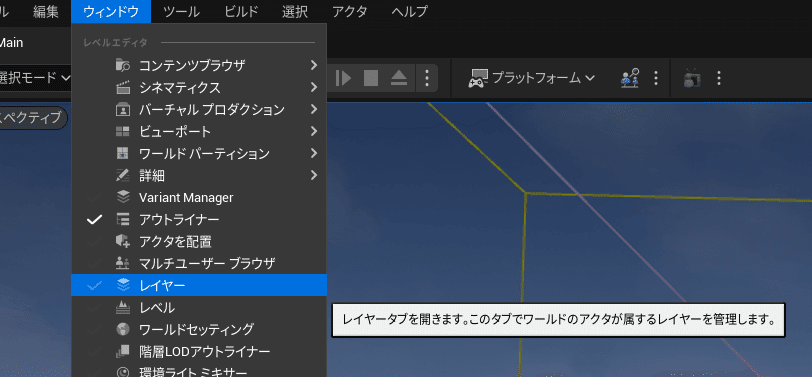Open the アクタ menu
The image size is (812, 377).
[x=350, y=11]
